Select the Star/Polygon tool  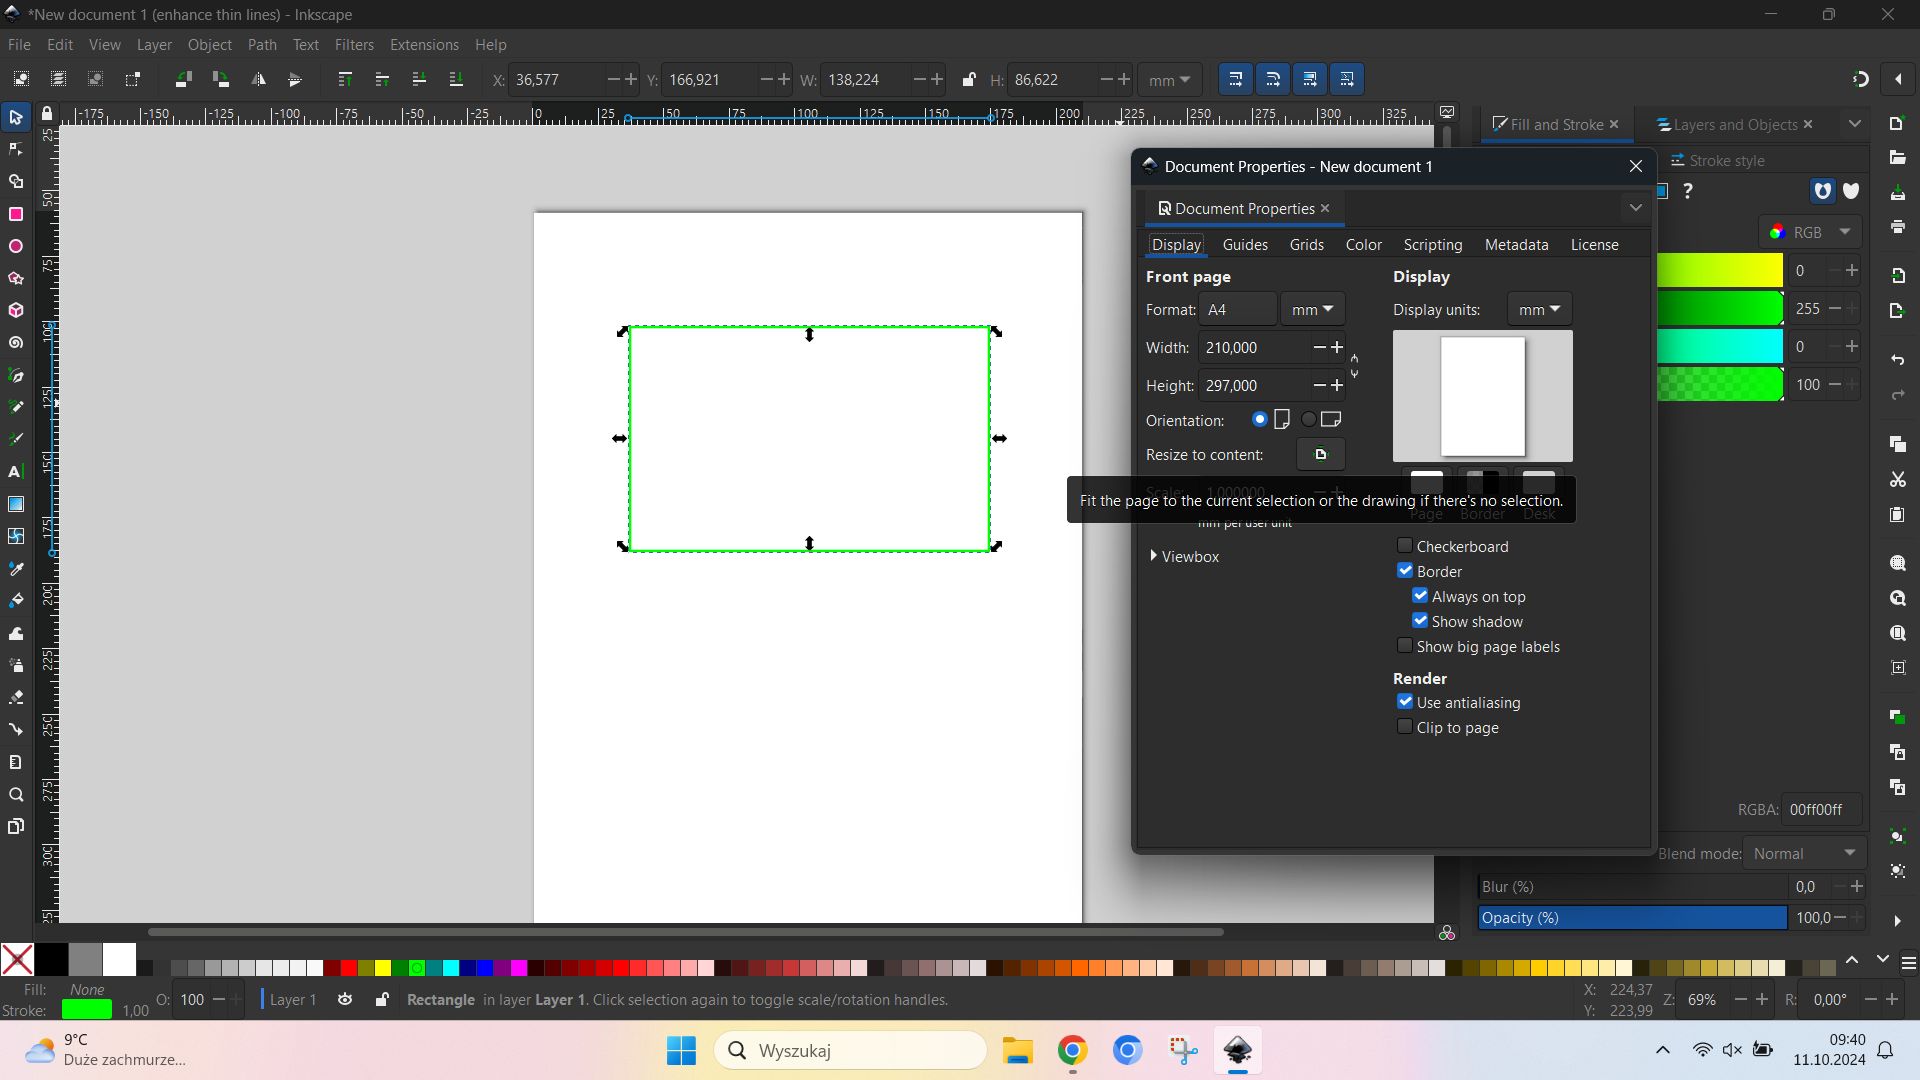[x=16, y=278]
